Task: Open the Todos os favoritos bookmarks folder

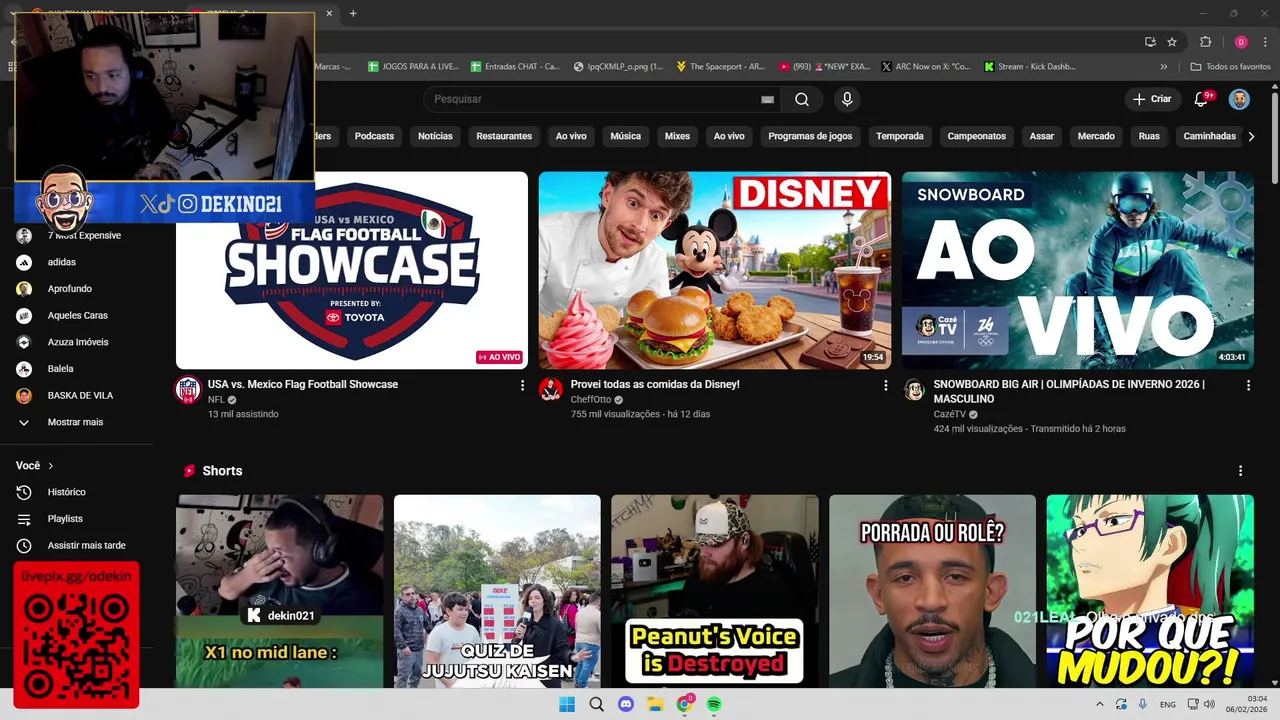Action: [x=1231, y=67]
